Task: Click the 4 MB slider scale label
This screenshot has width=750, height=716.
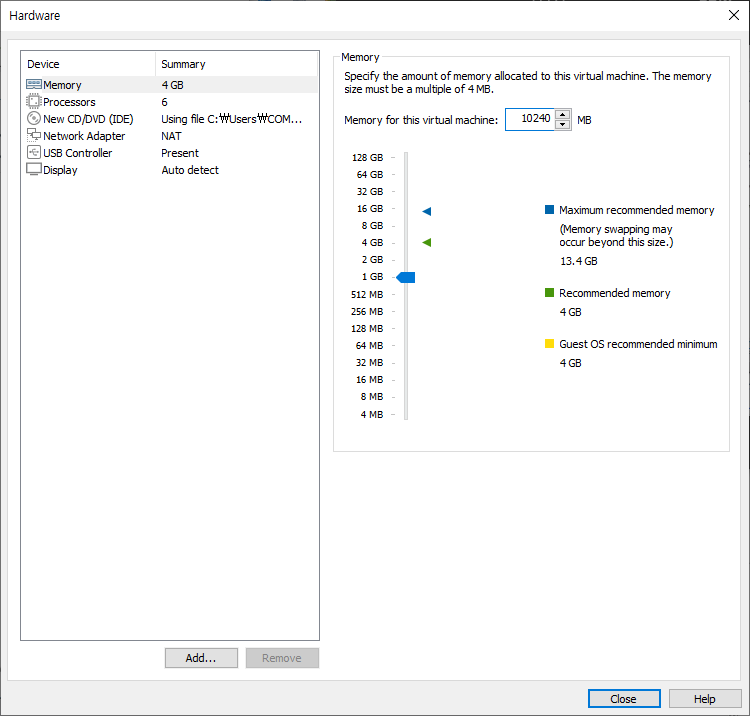Action: point(372,414)
